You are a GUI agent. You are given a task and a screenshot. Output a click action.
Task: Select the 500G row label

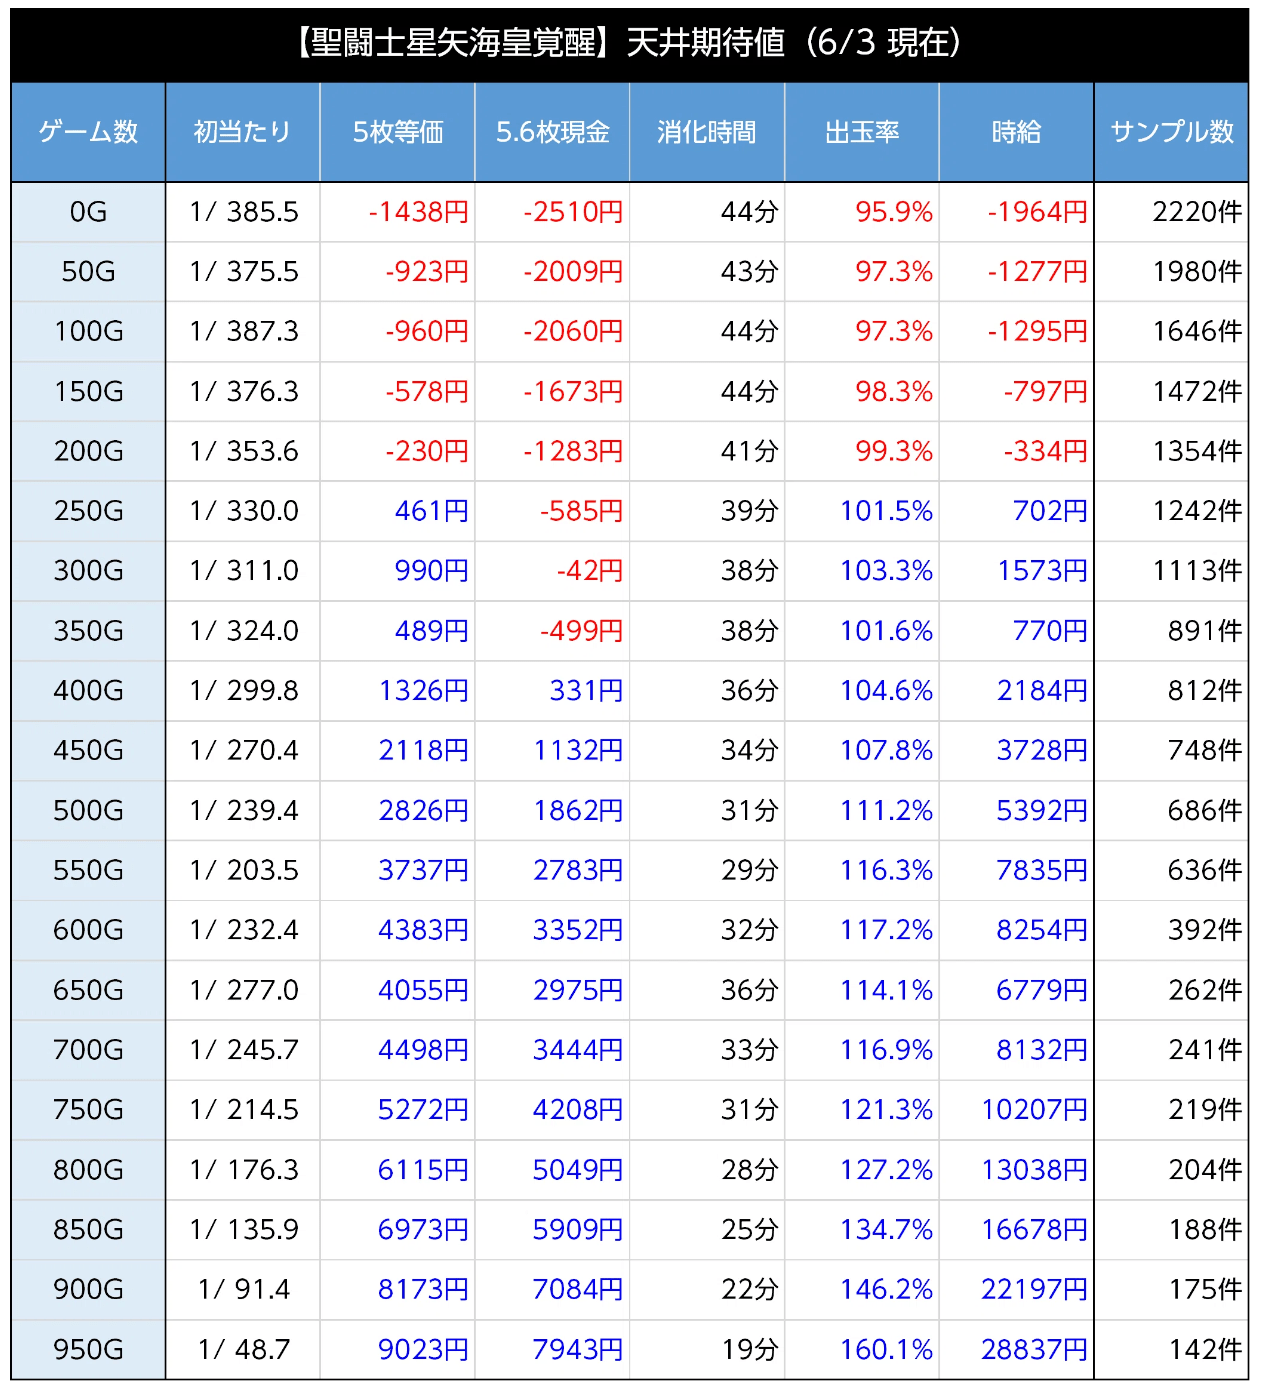tap(88, 811)
